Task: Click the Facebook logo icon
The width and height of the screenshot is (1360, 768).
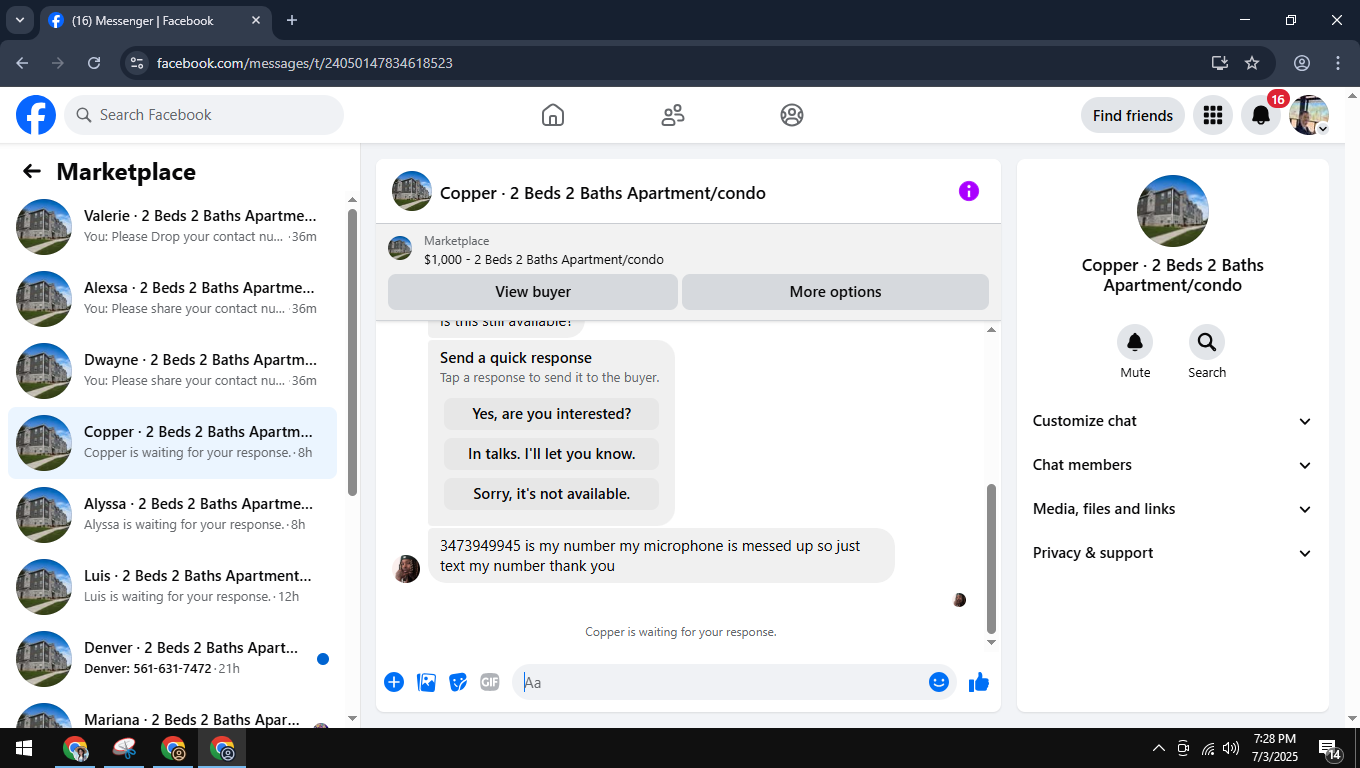Action: [36, 115]
